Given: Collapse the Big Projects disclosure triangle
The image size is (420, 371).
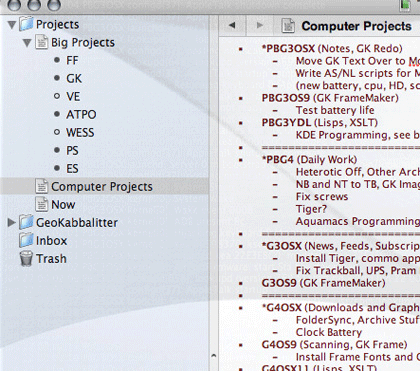Looking at the screenshot, I should (x=27, y=43).
